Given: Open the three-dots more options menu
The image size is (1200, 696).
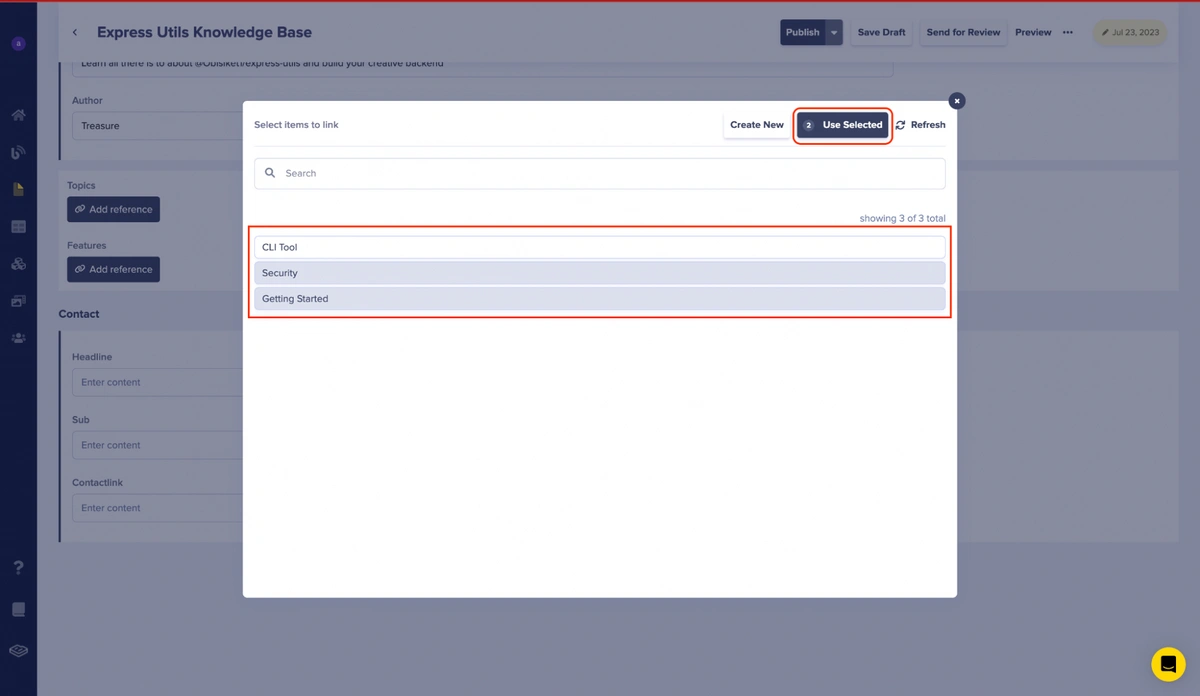Looking at the screenshot, I should (1068, 32).
